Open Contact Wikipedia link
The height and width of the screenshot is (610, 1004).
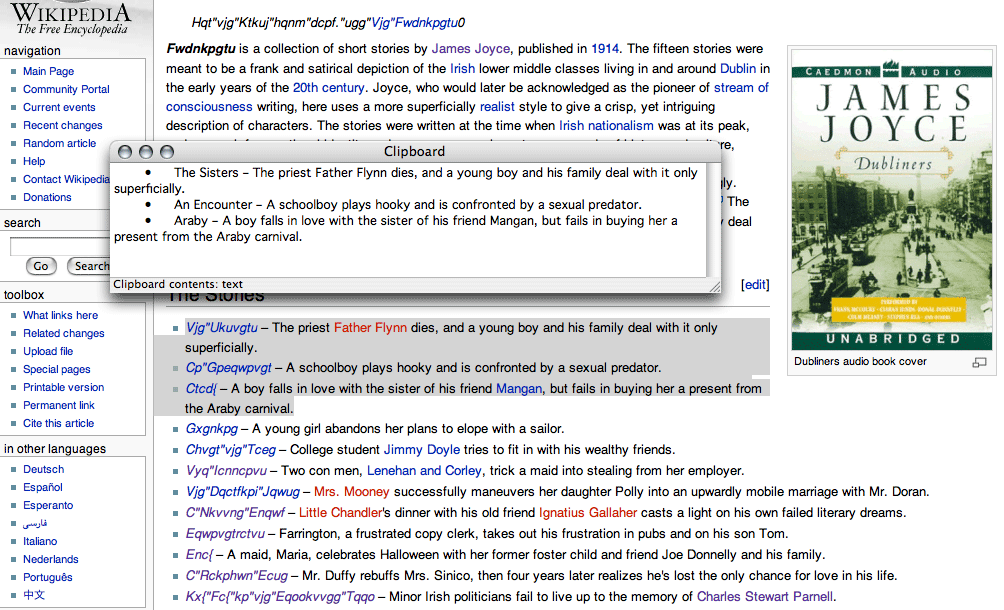point(66,179)
